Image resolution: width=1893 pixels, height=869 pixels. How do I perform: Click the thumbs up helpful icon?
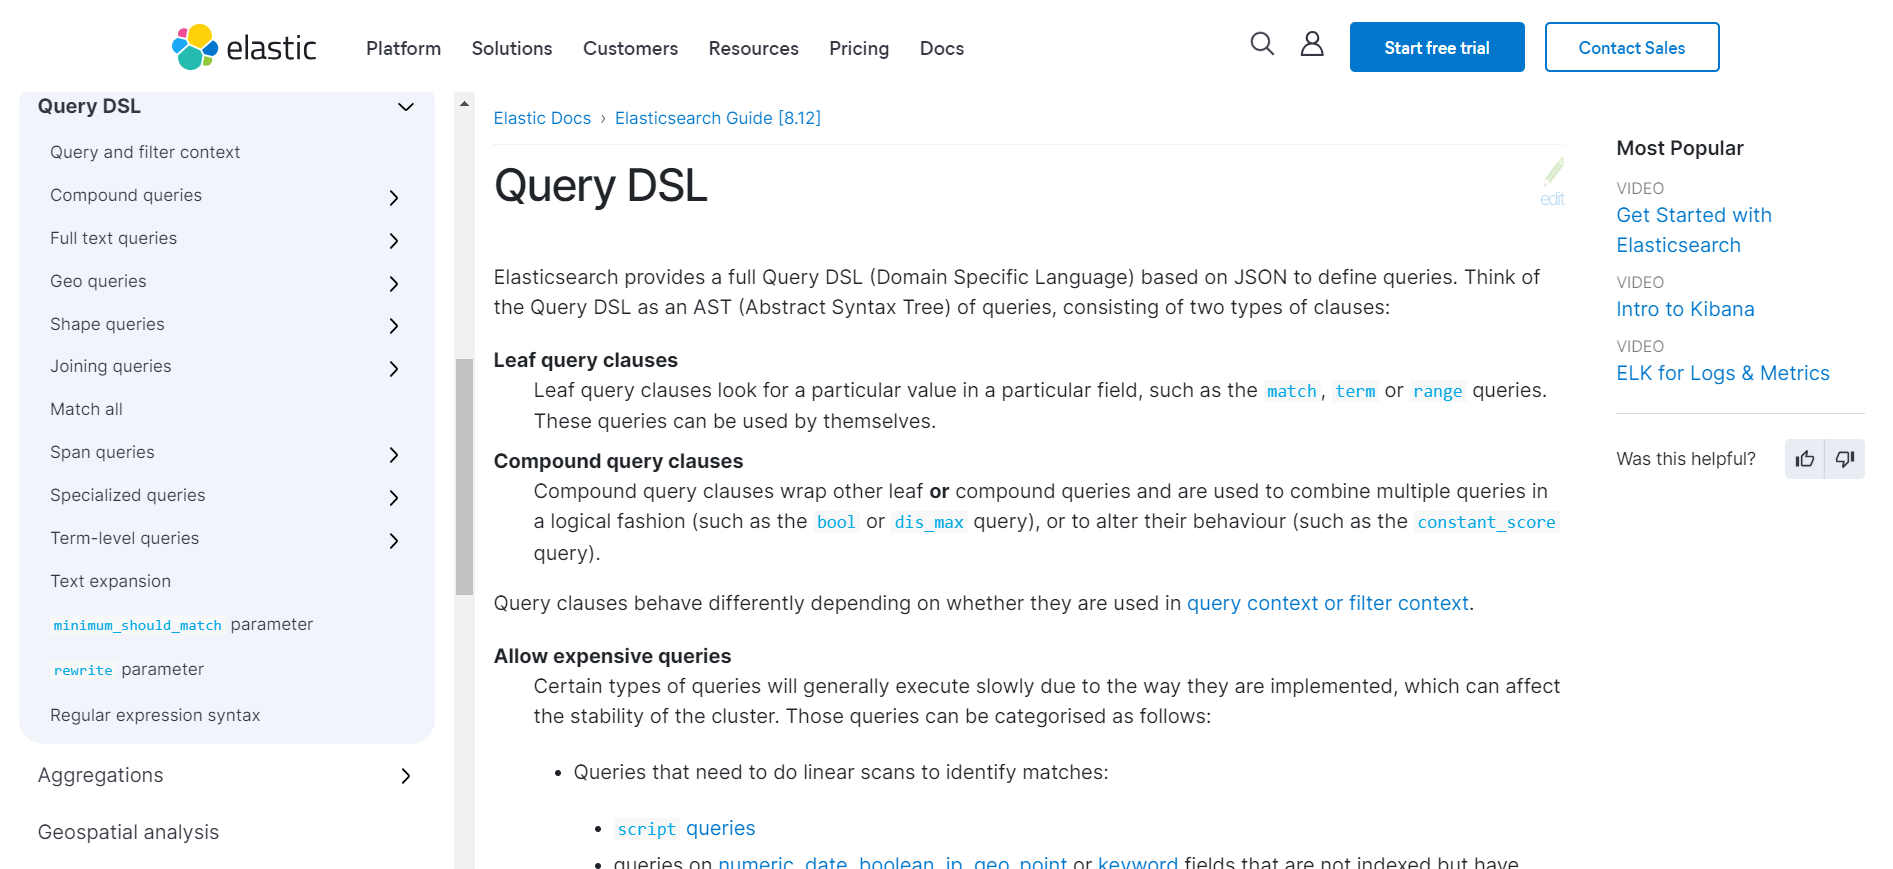click(x=1805, y=459)
